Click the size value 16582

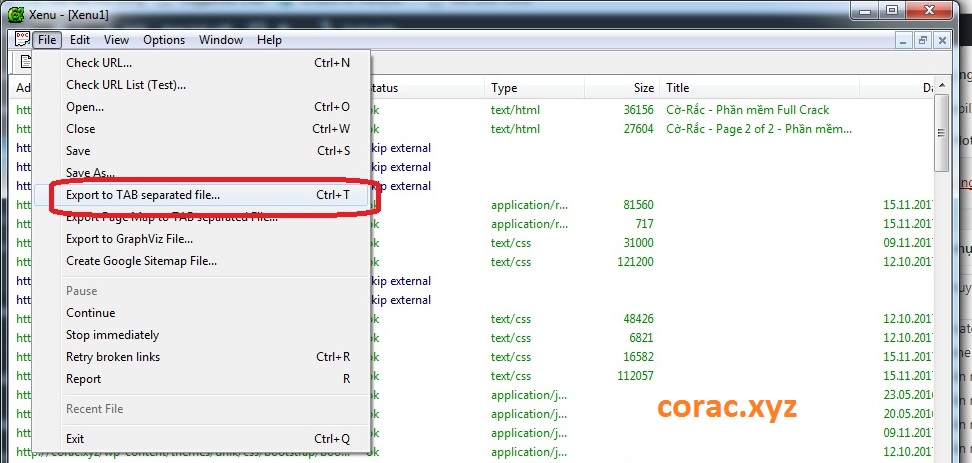pyautogui.click(x=638, y=357)
